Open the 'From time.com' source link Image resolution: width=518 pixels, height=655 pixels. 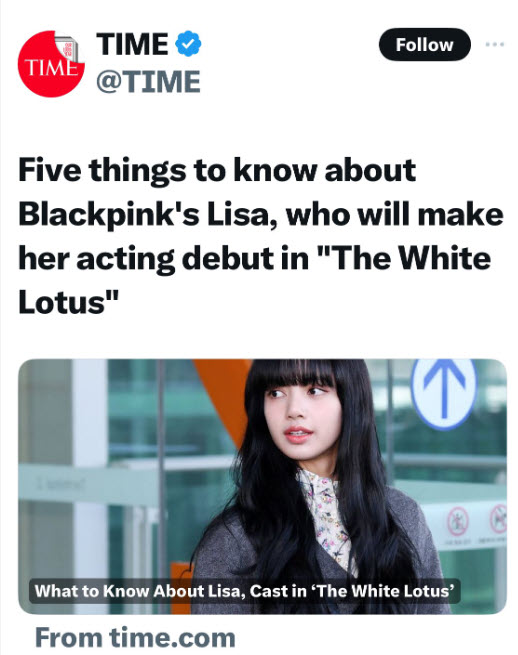[135, 637]
